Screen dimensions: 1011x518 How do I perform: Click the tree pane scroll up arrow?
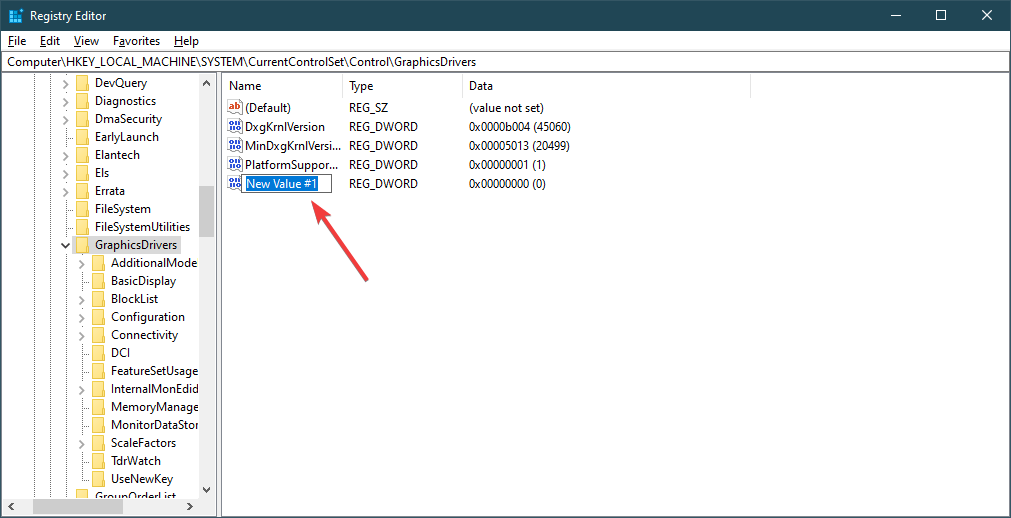coord(206,83)
